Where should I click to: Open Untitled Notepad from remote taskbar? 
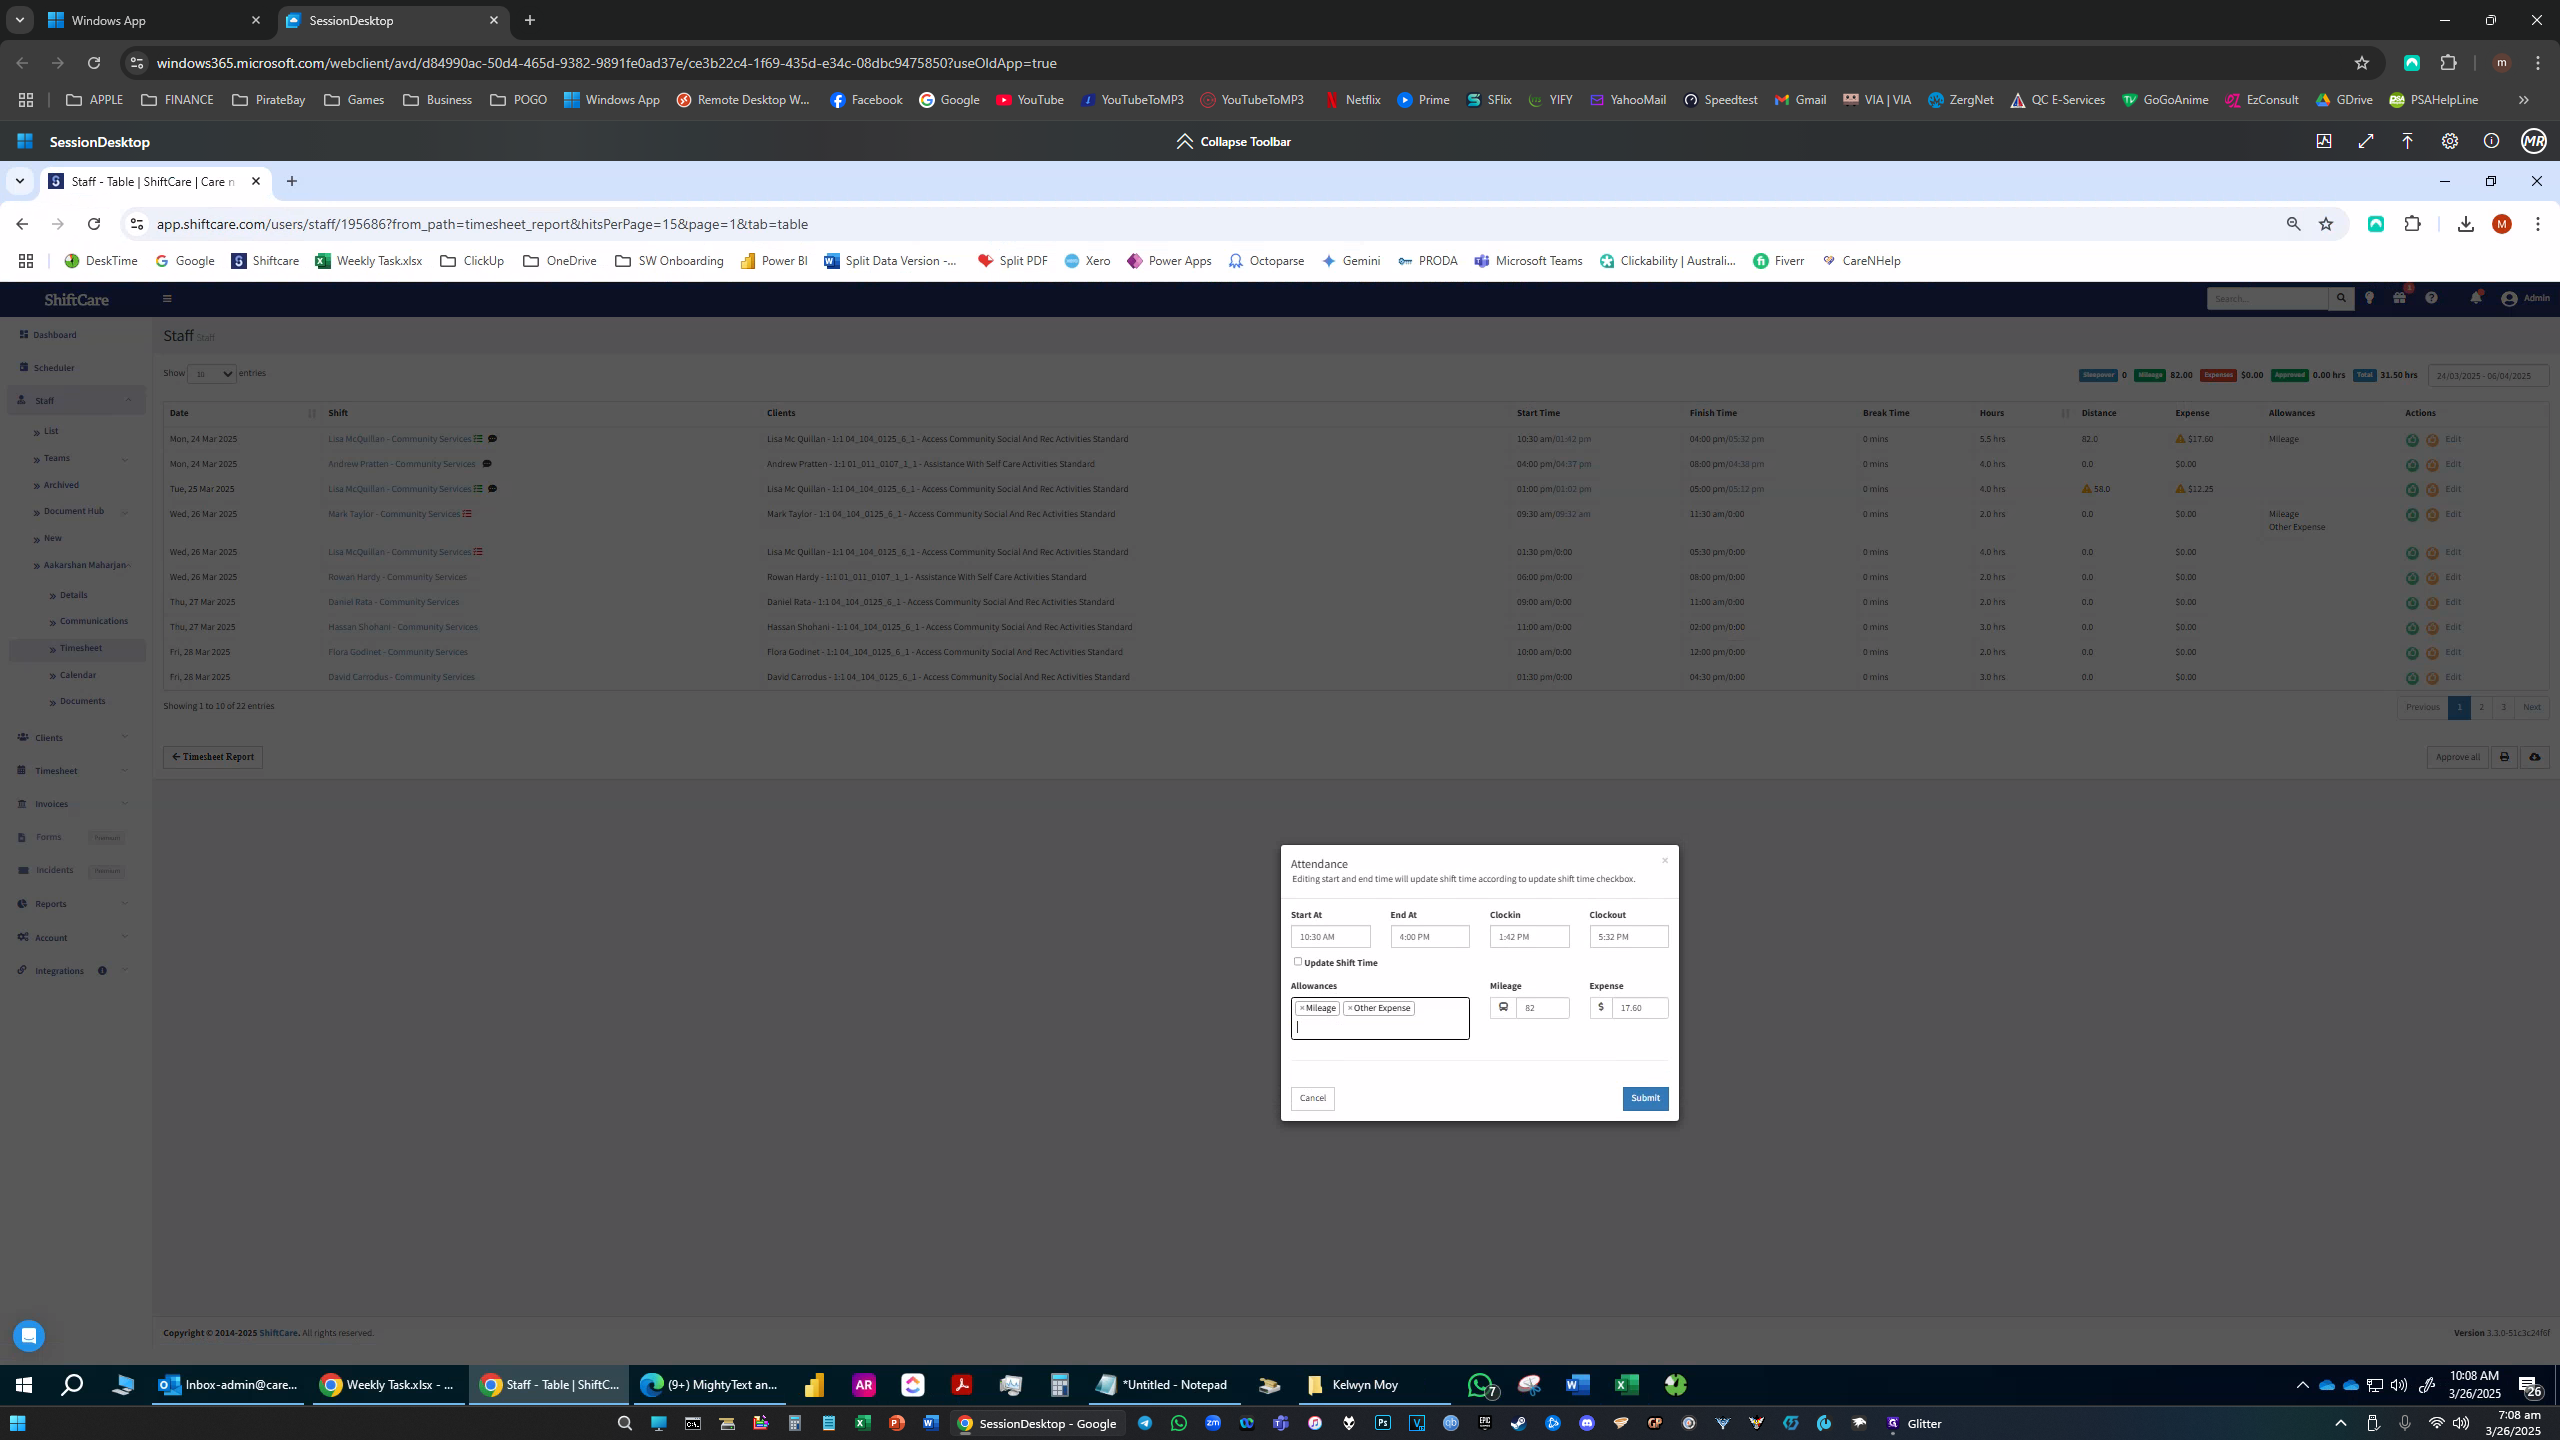click(1162, 1385)
